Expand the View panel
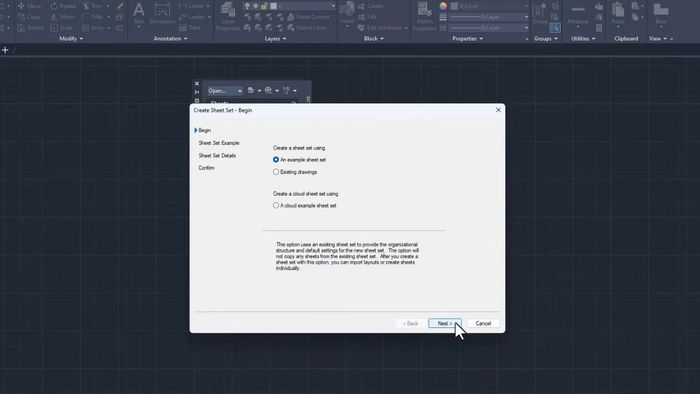 (x=658, y=39)
